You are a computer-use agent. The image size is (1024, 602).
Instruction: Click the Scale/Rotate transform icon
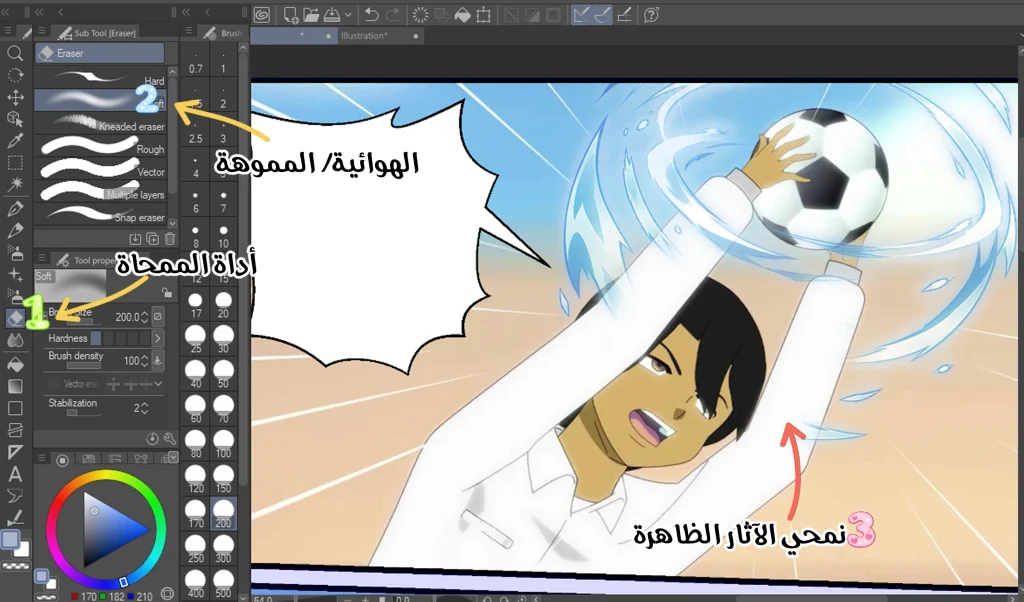(483, 14)
